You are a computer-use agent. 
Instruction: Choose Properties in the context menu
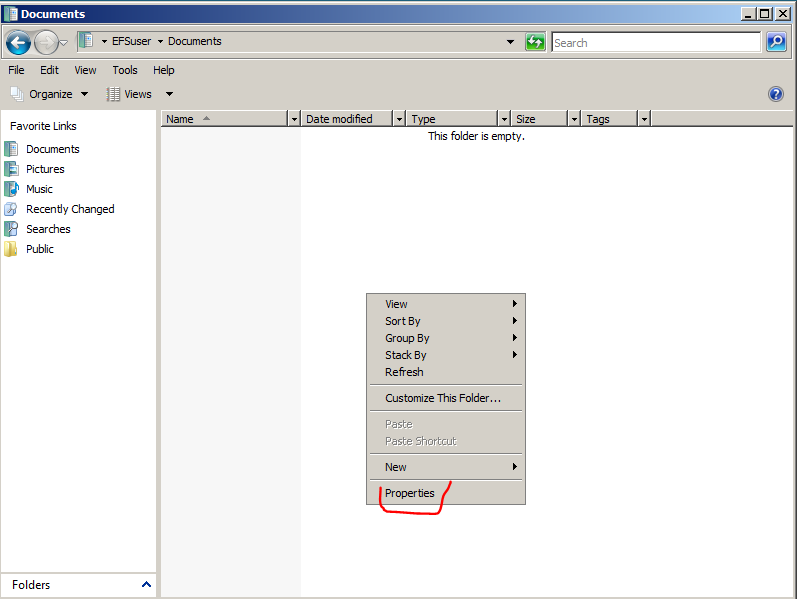pos(446,493)
